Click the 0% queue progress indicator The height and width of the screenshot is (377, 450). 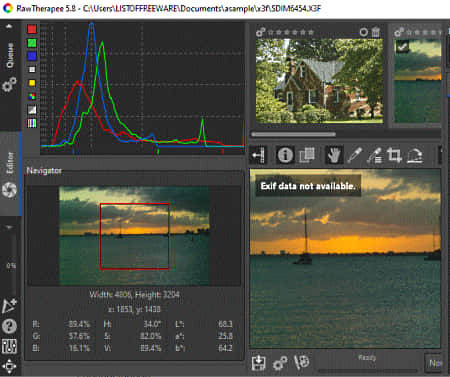[x=10, y=266]
